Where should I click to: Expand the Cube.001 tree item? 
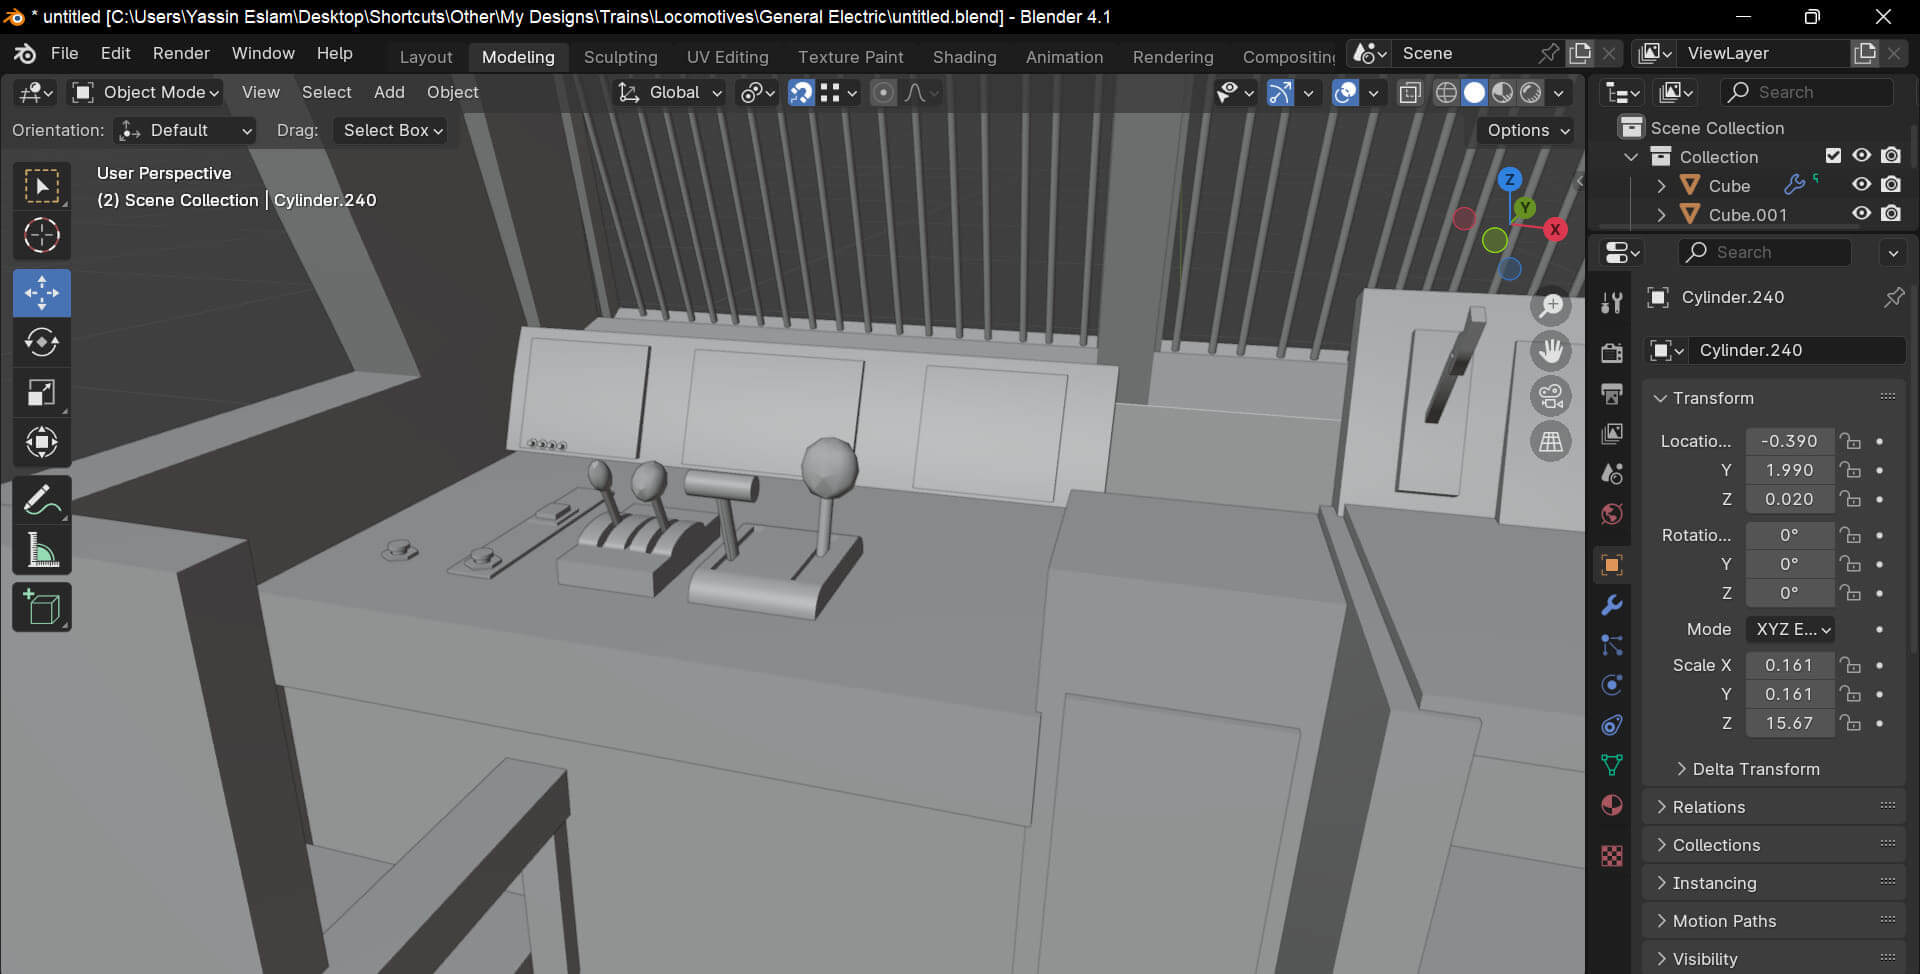point(1661,215)
